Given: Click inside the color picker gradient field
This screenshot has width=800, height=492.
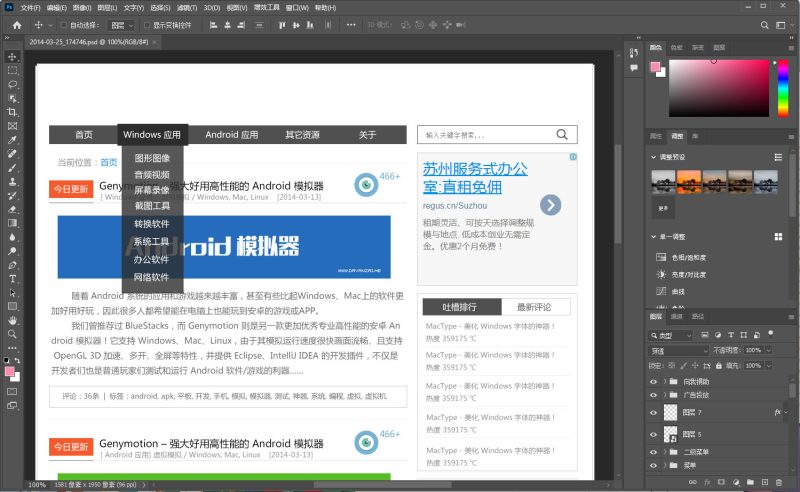Looking at the screenshot, I should 719,88.
